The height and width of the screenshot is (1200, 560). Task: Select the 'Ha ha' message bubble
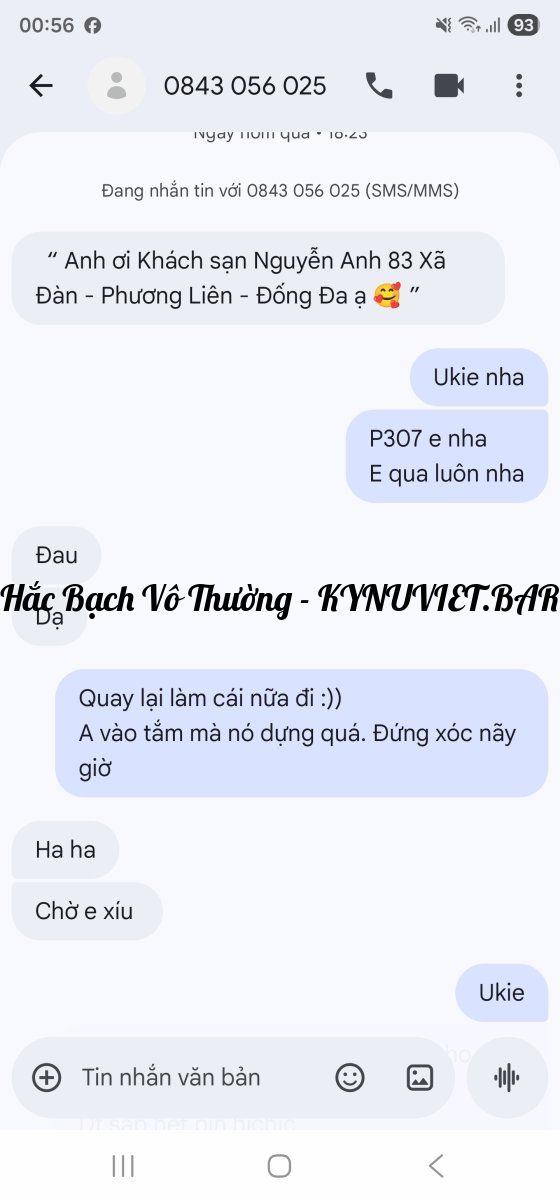pos(65,850)
